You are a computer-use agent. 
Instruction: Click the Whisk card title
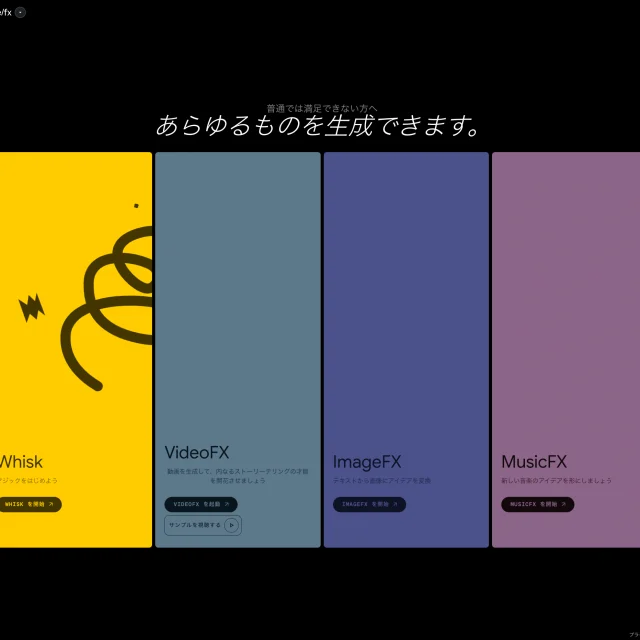tap(21, 462)
